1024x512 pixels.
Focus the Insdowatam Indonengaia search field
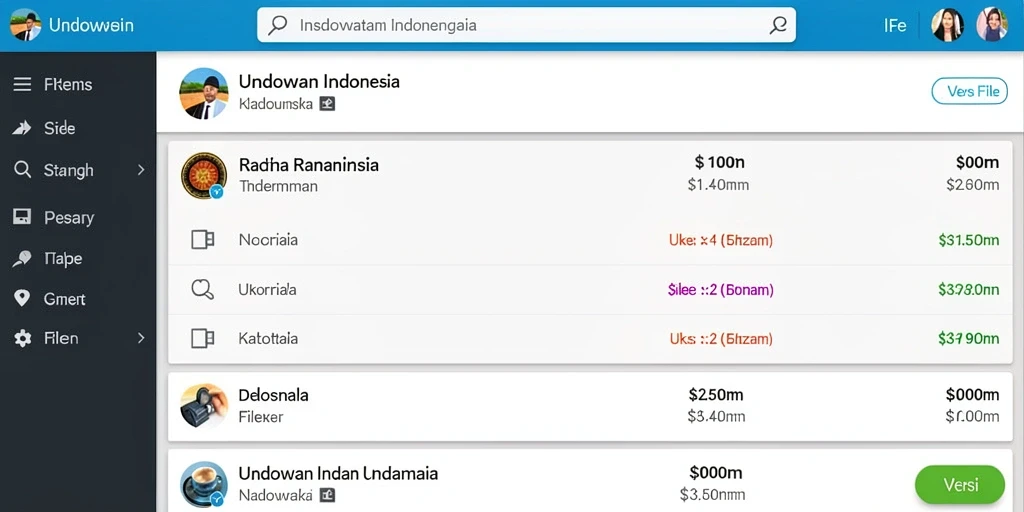pyautogui.click(x=526, y=25)
